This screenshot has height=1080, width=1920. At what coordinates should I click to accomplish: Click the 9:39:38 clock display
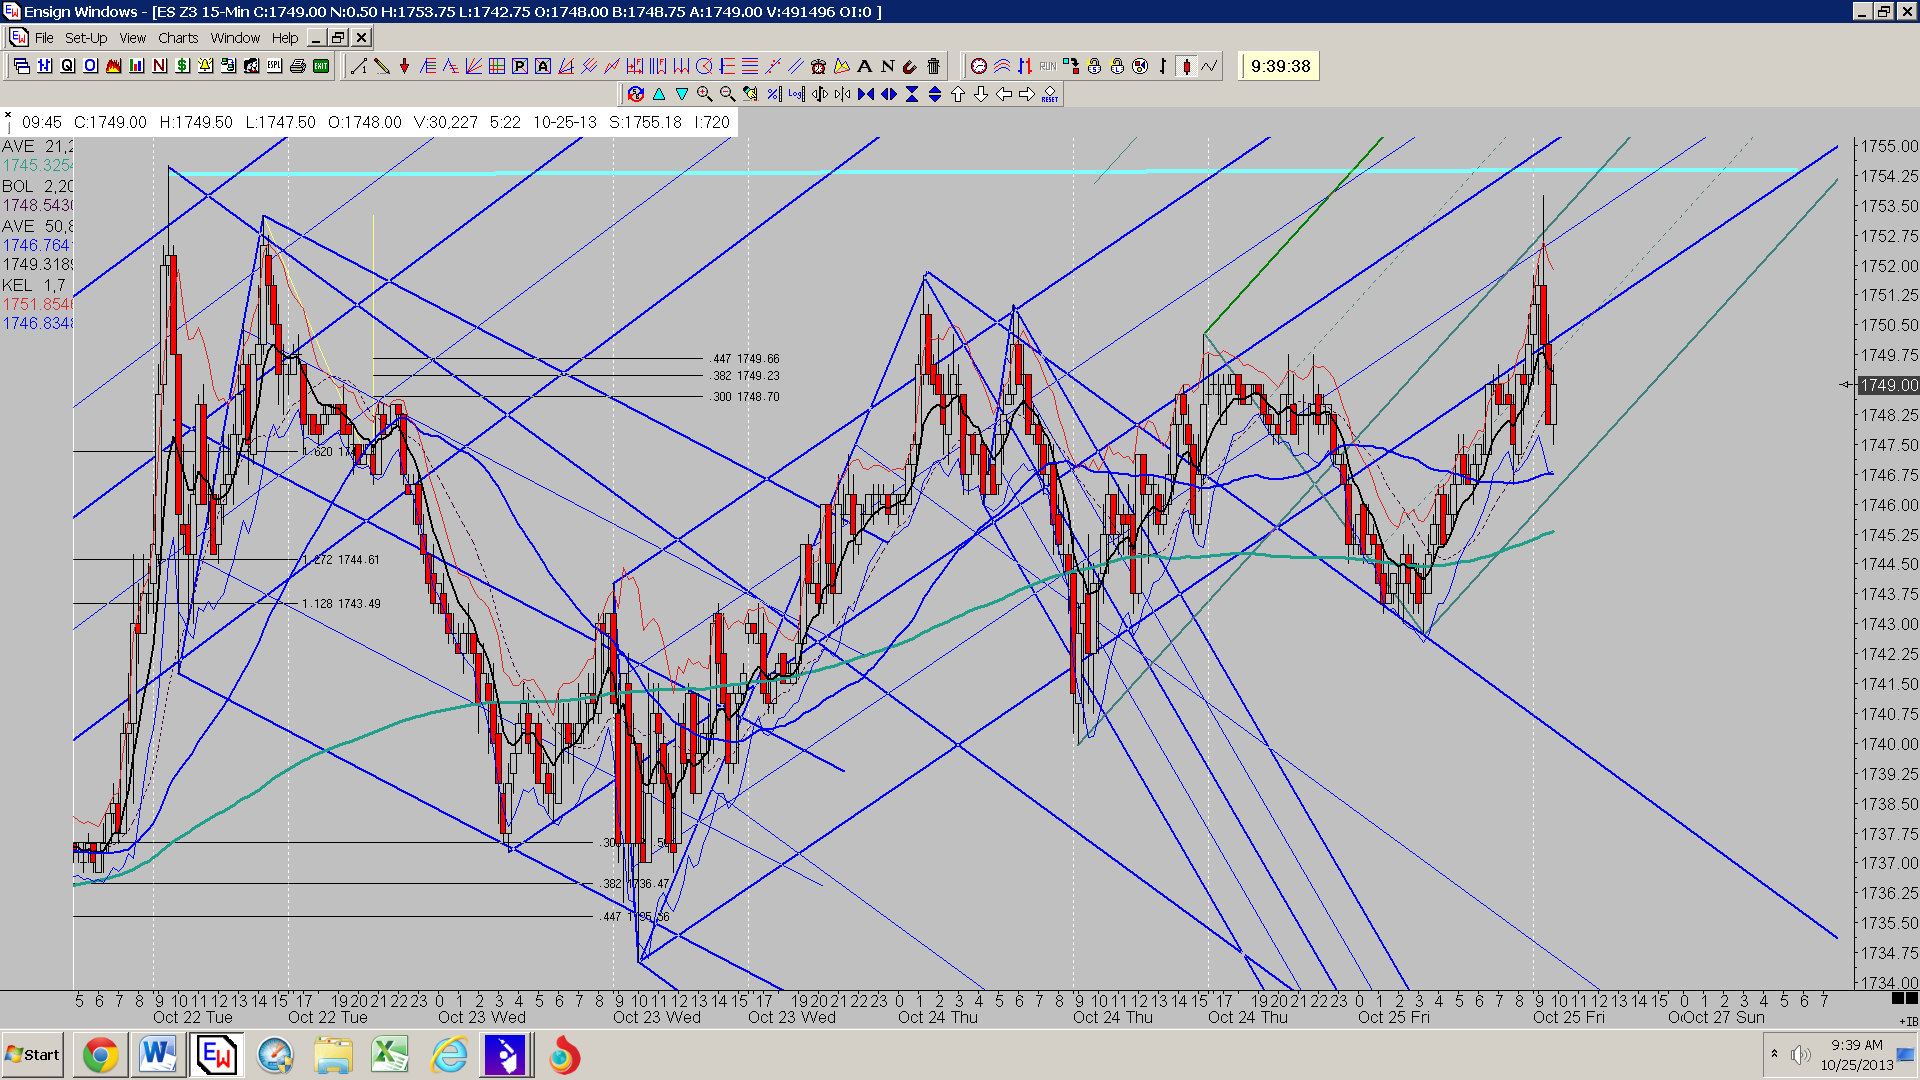(1280, 66)
